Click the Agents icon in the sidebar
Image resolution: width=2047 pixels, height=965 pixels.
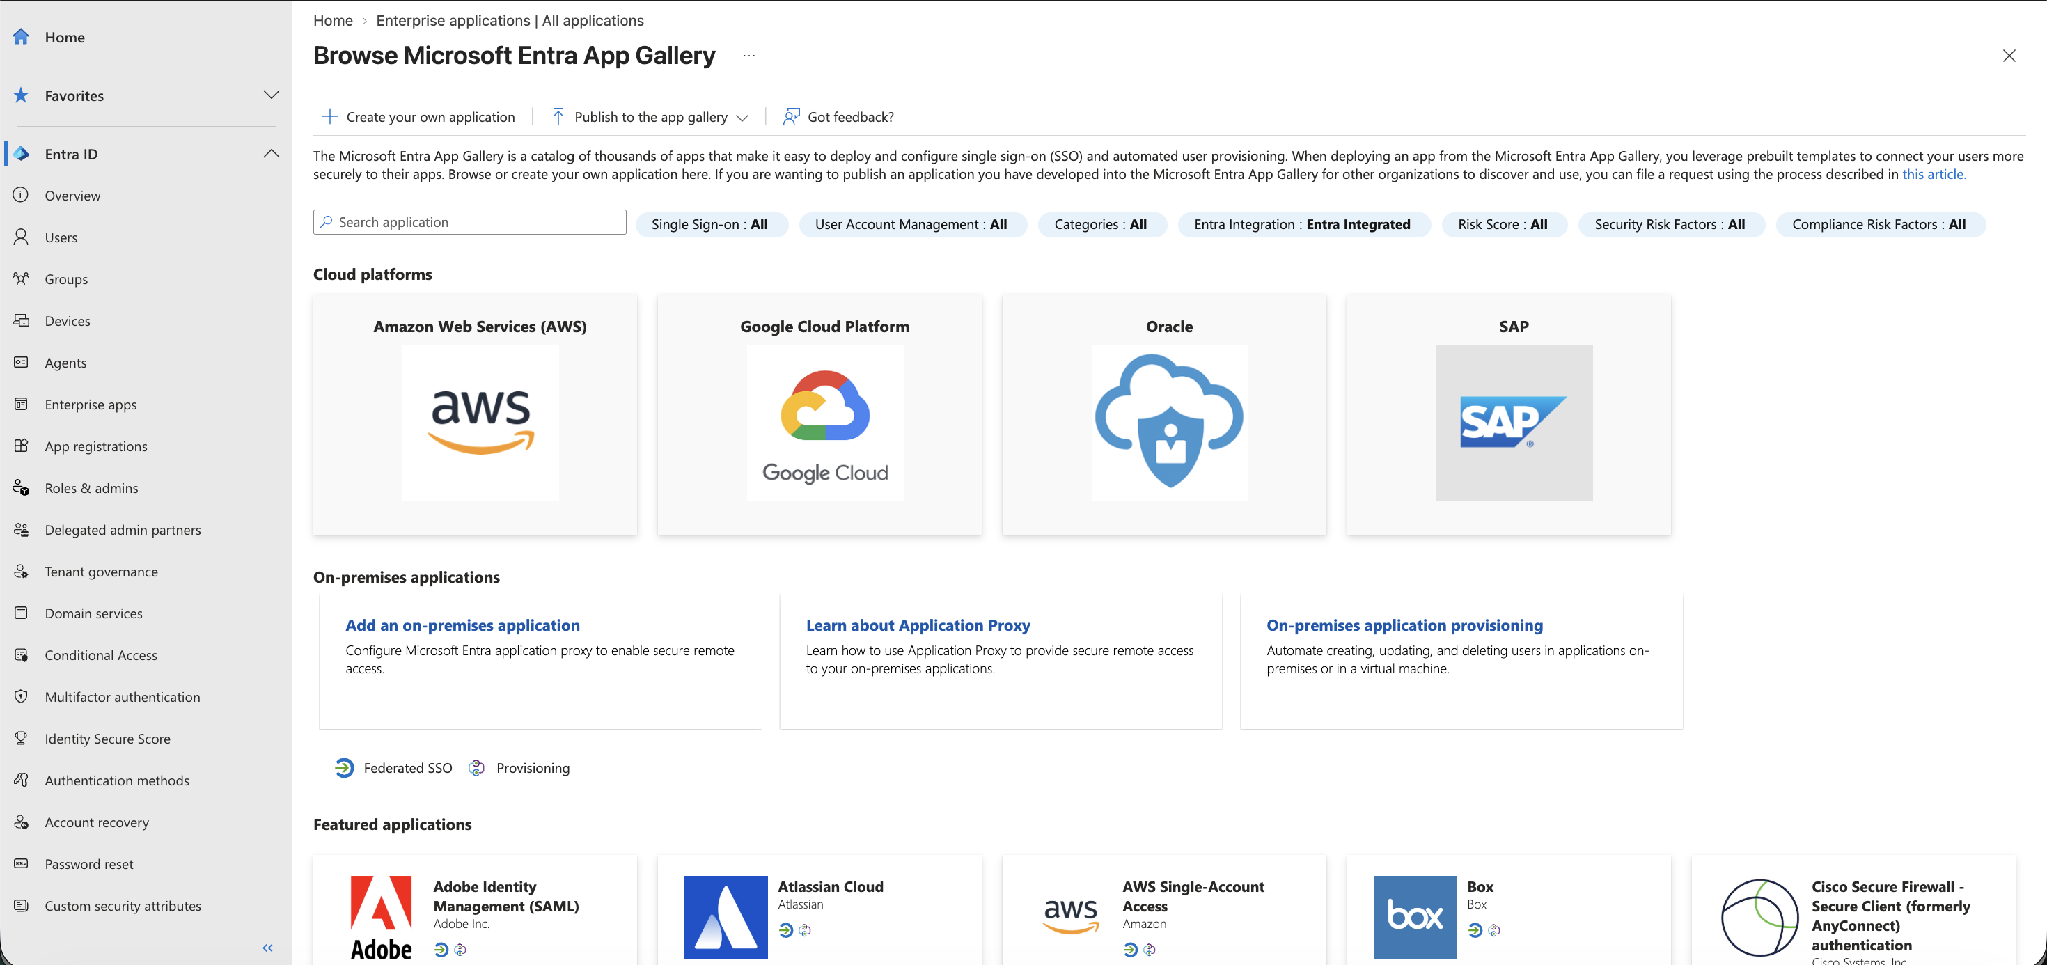(x=21, y=363)
